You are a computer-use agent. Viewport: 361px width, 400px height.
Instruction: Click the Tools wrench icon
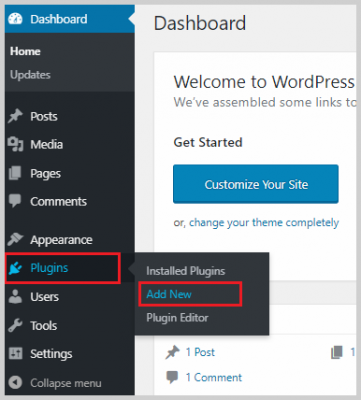[x=15, y=325]
